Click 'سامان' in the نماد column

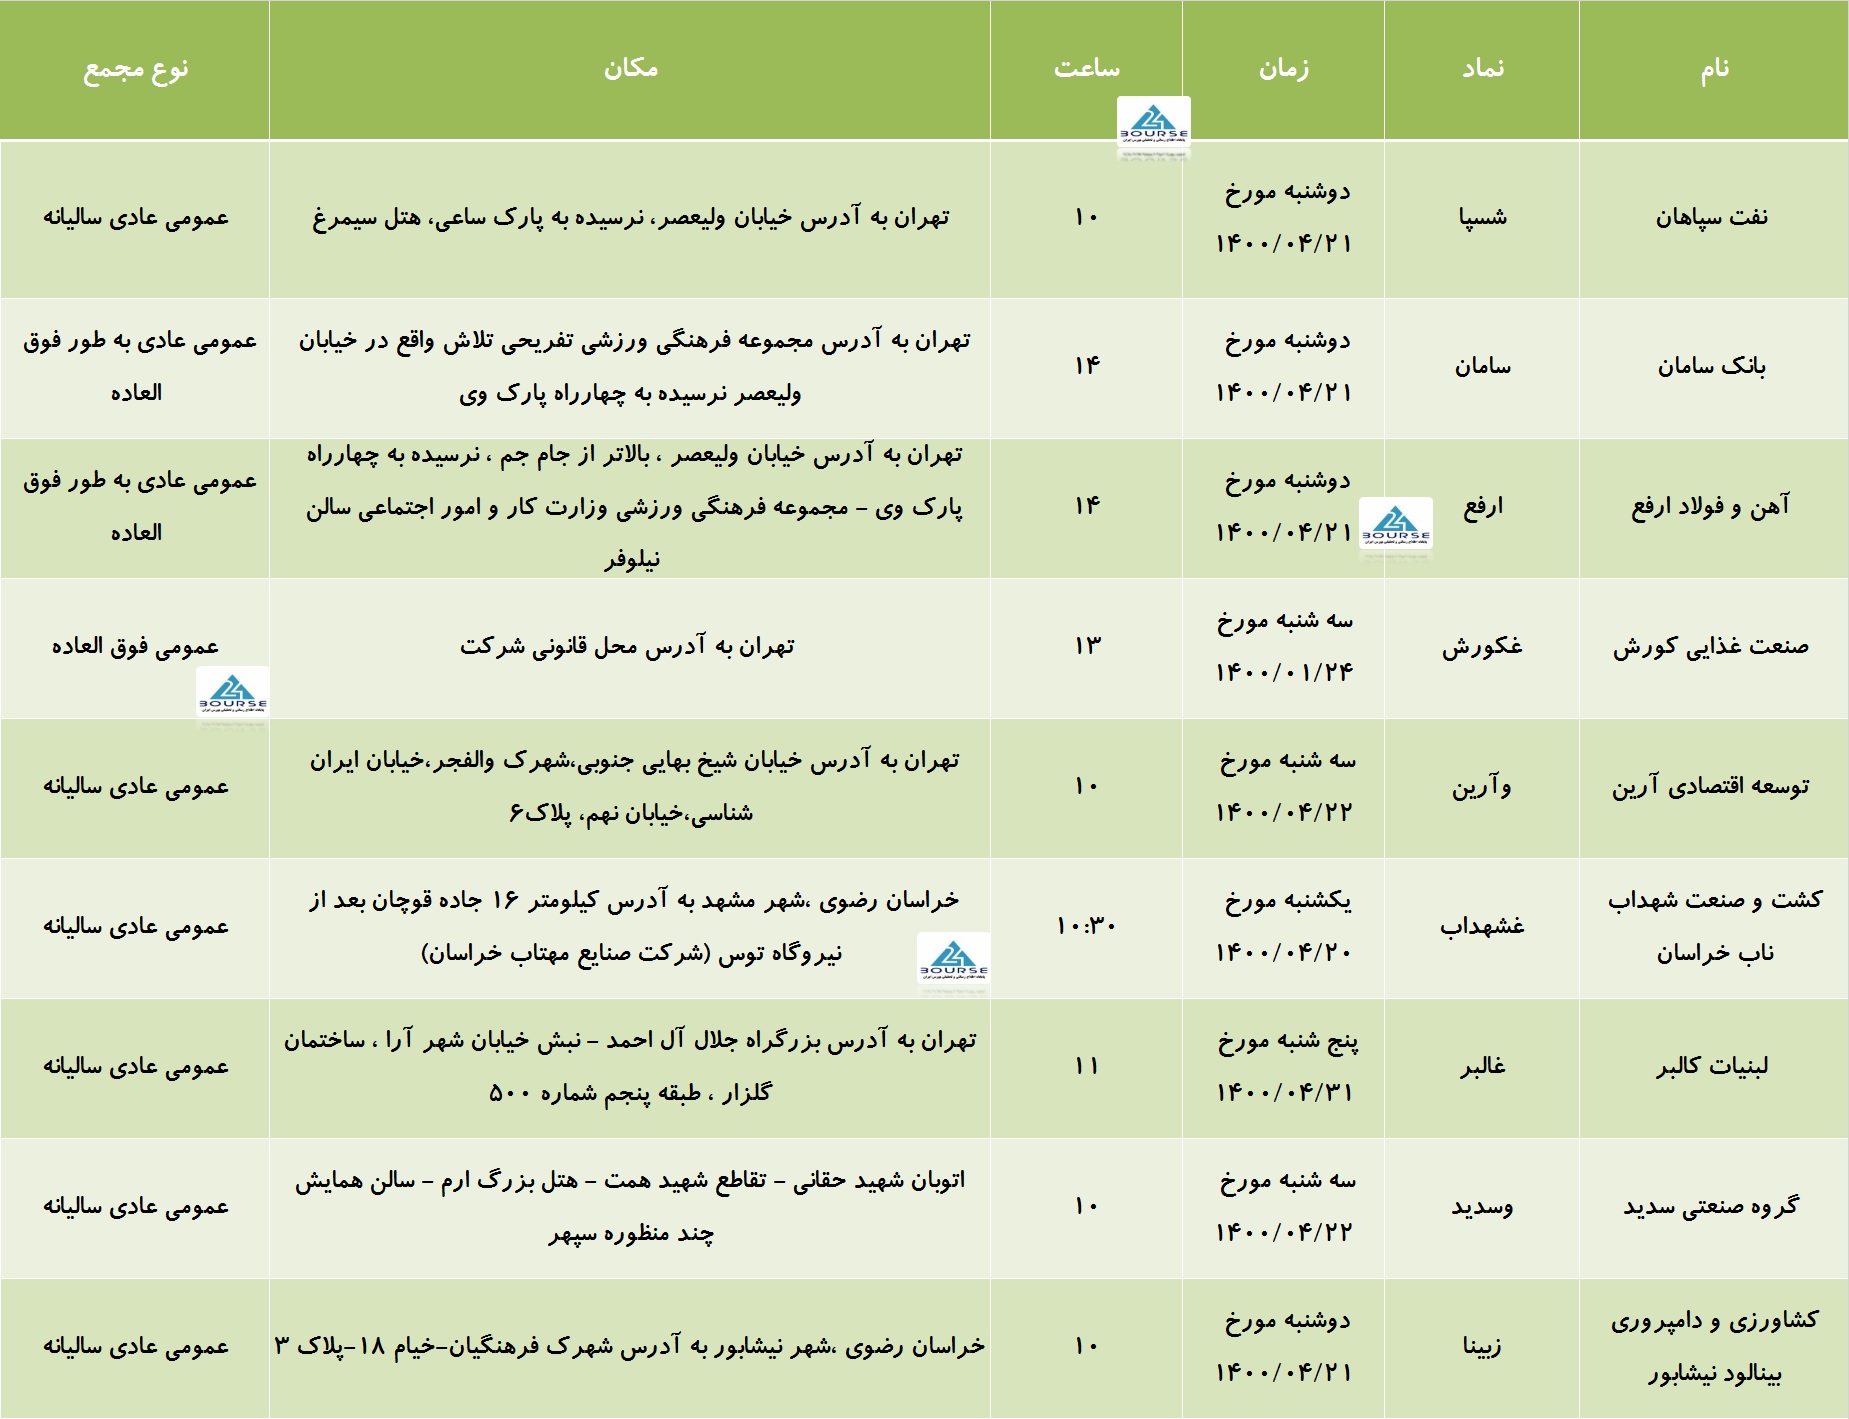click(x=1482, y=367)
